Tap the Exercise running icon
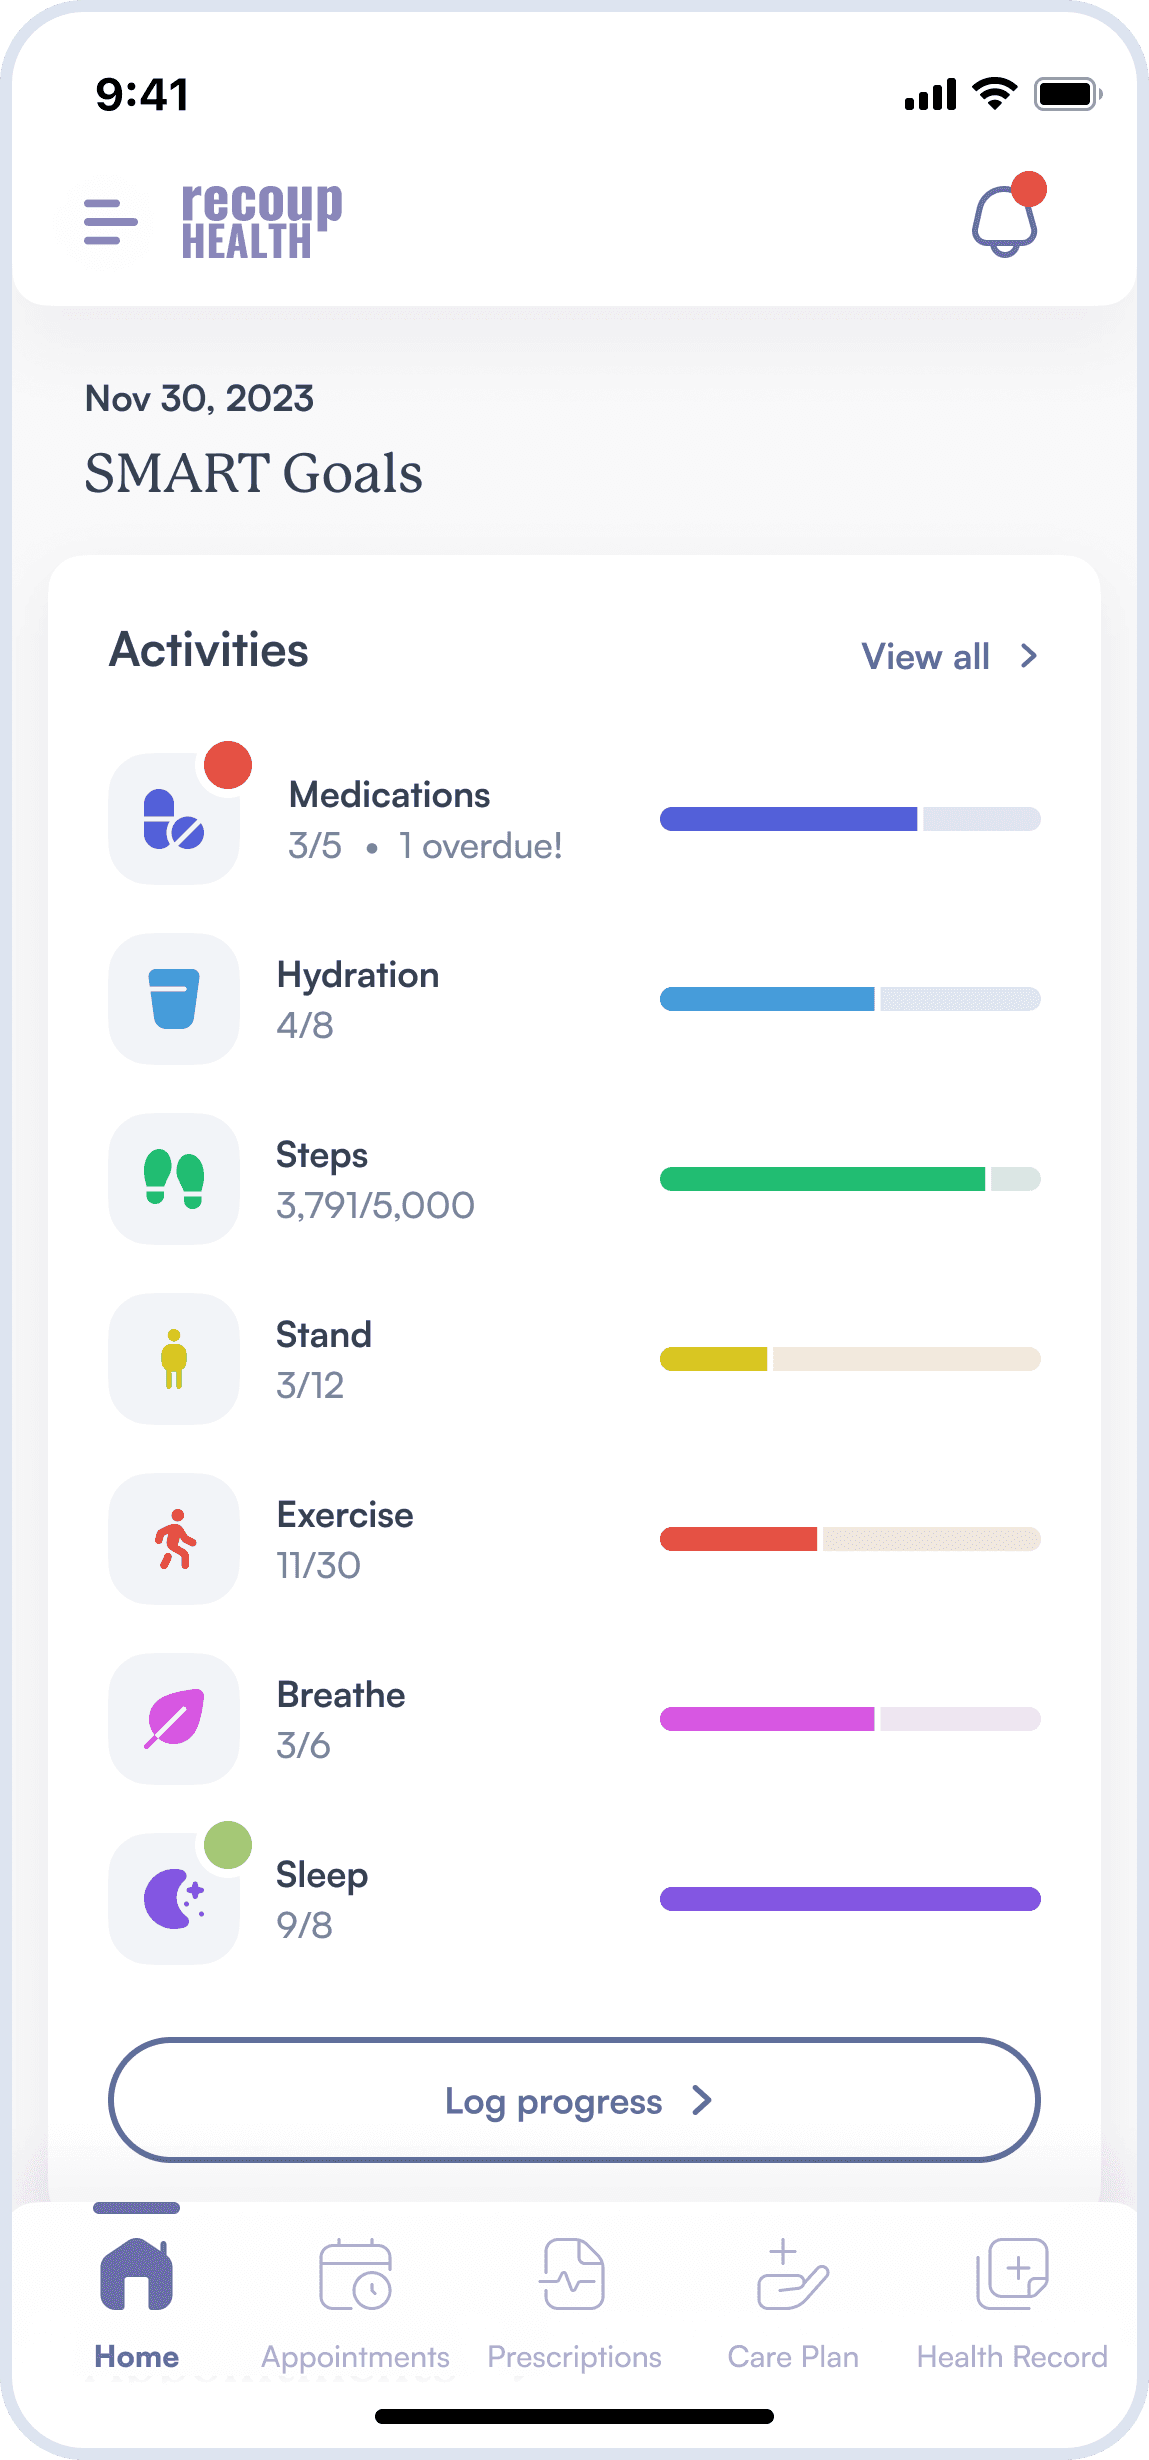 pos(174,1539)
